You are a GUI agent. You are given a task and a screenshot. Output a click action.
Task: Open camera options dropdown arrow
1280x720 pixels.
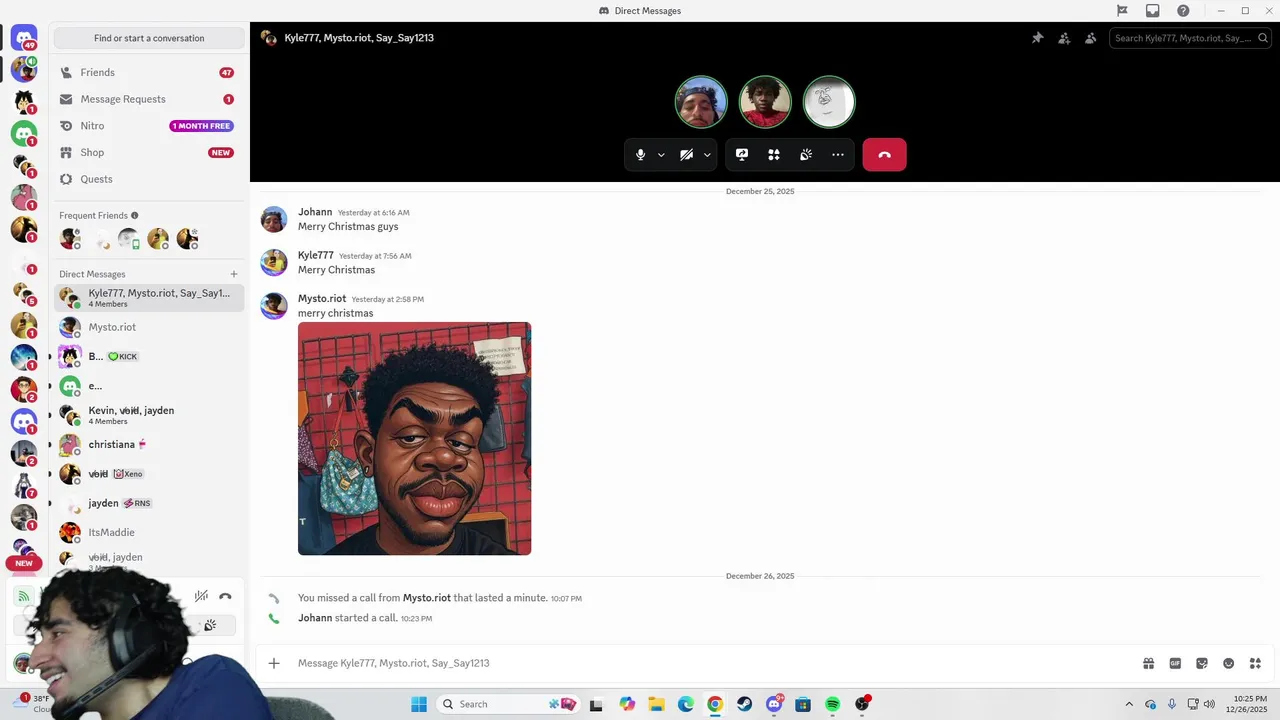[x=707, y=155]
